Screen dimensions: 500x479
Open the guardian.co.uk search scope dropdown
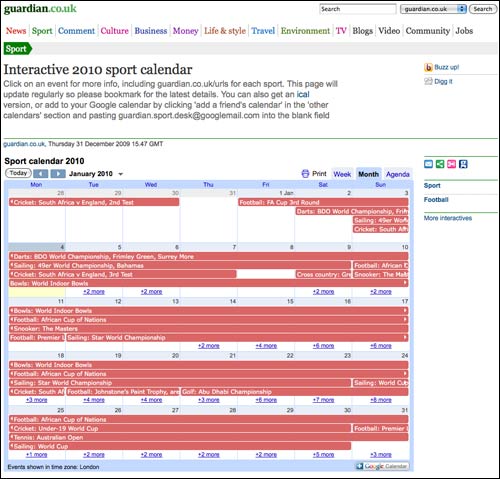point(433,9)
